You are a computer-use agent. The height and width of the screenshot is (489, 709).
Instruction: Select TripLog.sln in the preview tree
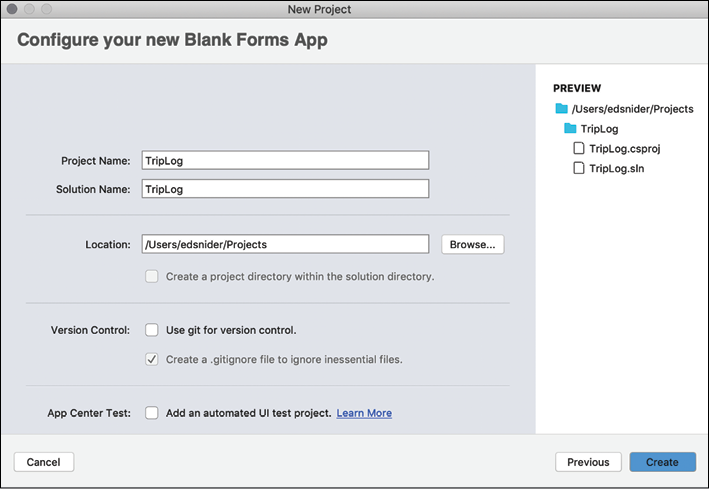coord(616,168)
